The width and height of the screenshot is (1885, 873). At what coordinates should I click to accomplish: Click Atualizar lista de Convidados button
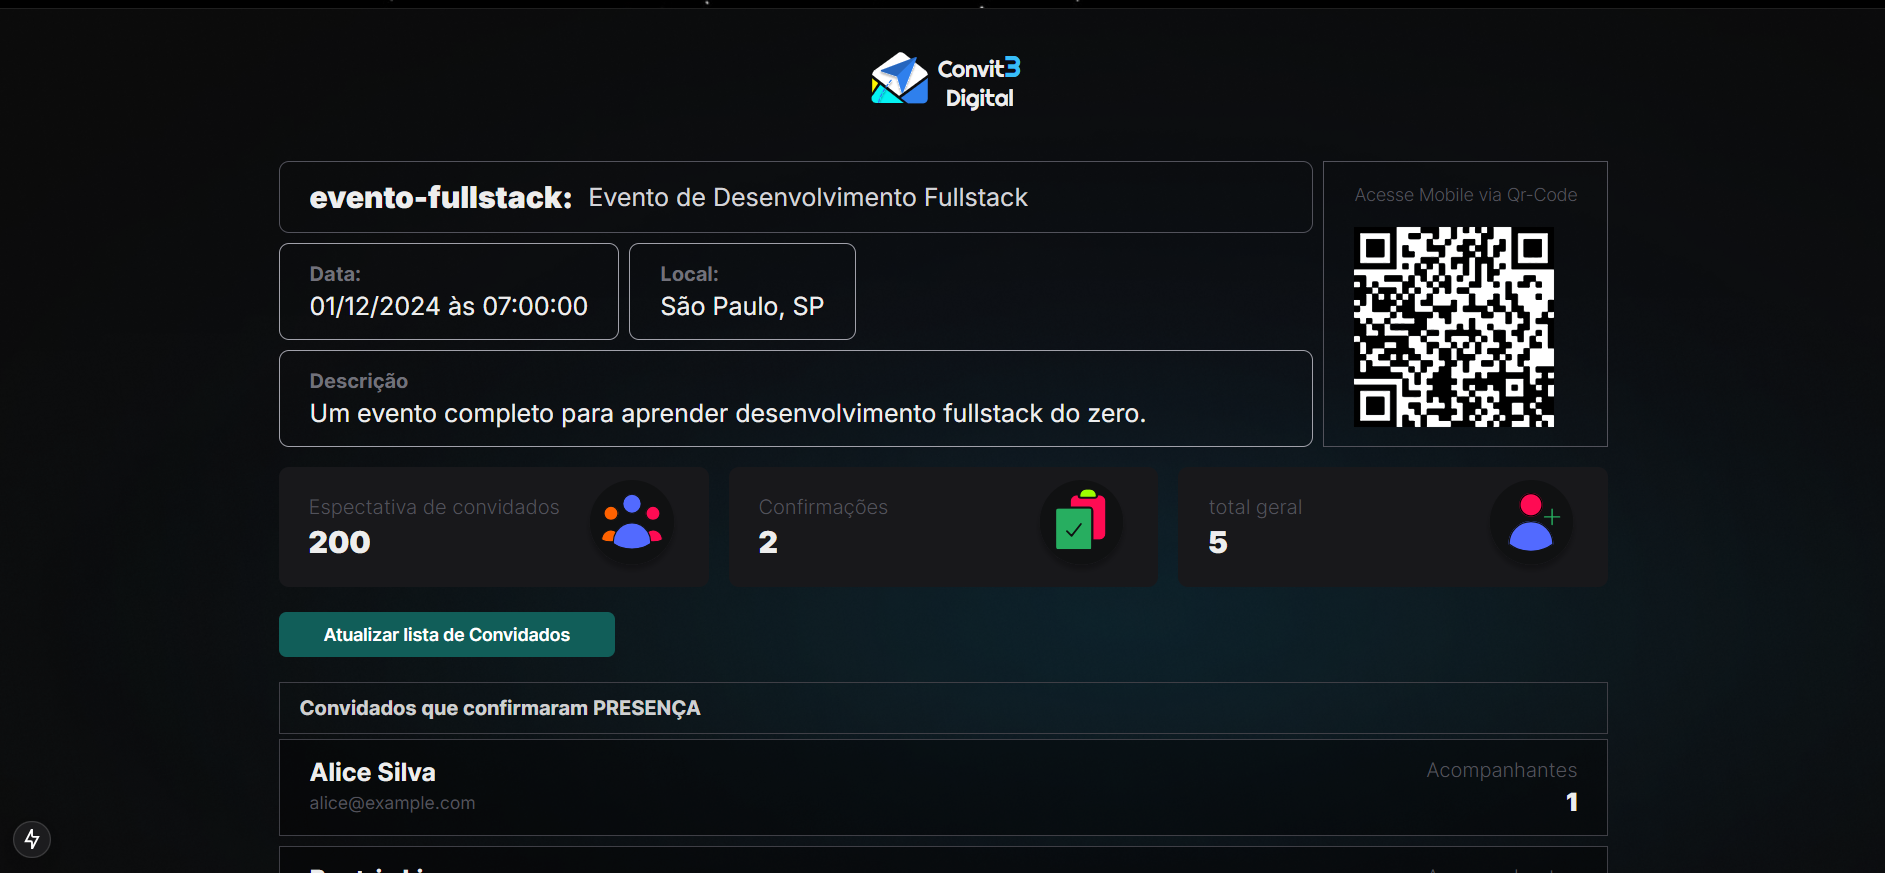447,634
